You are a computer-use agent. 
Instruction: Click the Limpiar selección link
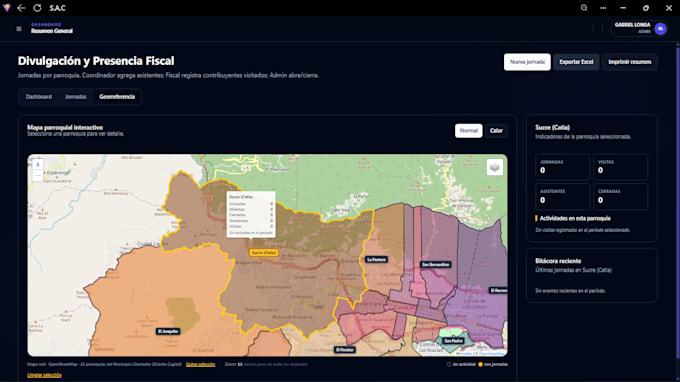pos(44,375)
